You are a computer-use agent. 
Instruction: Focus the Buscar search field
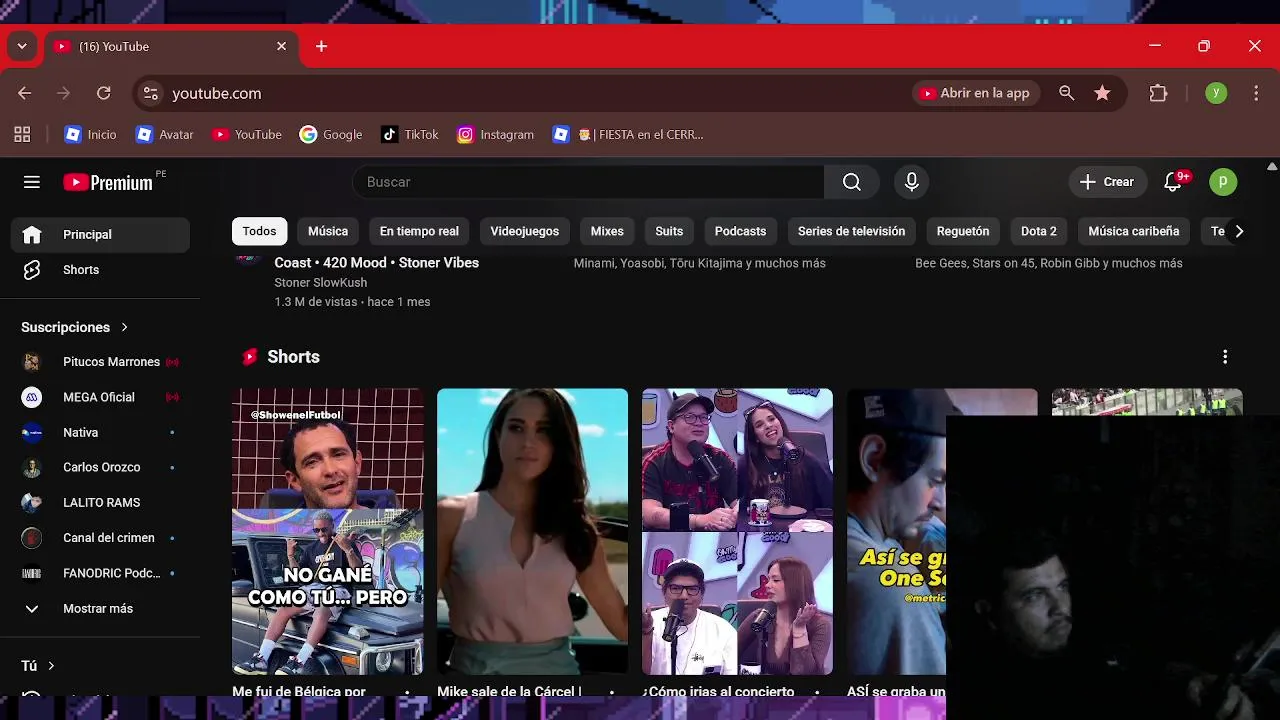click(588, 182)
